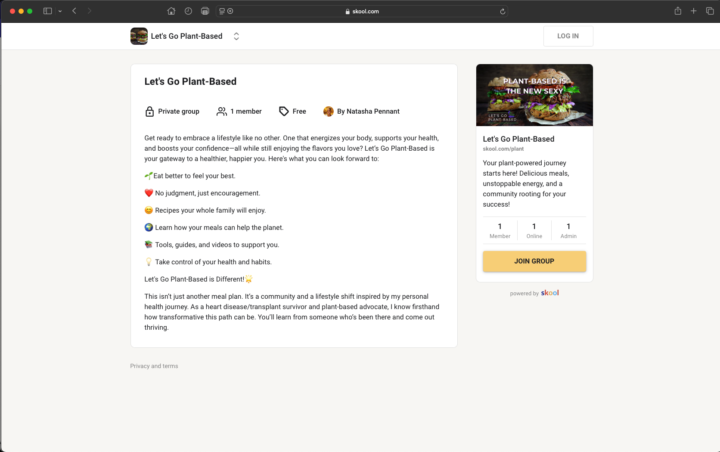
Task: Open browsing history clock icon
Action: [188, 11]
